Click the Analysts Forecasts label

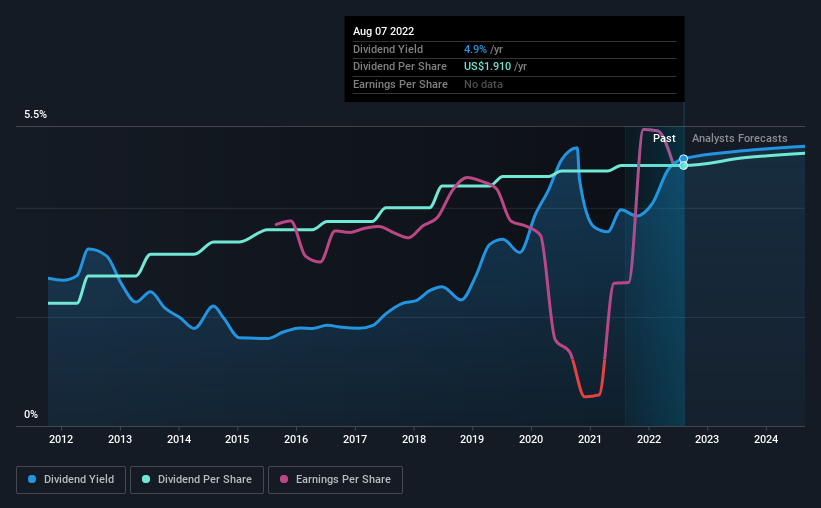point(739,138)
